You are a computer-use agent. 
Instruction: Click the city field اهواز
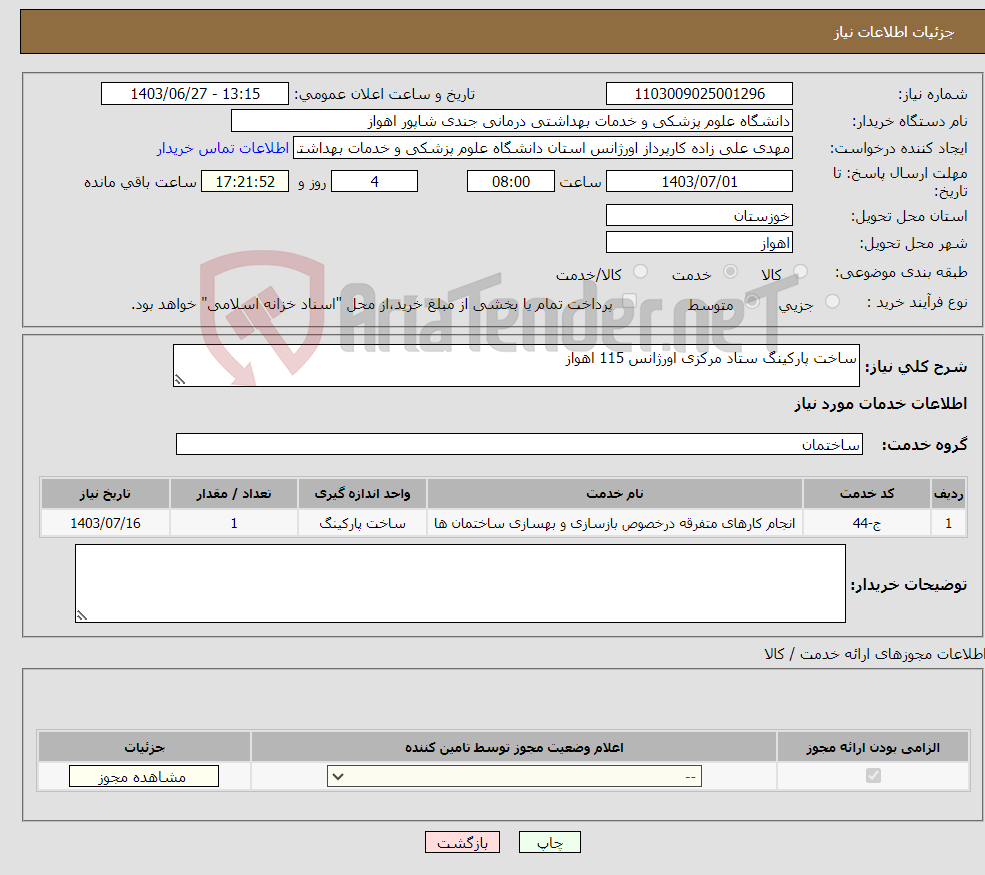pos(699,242)
